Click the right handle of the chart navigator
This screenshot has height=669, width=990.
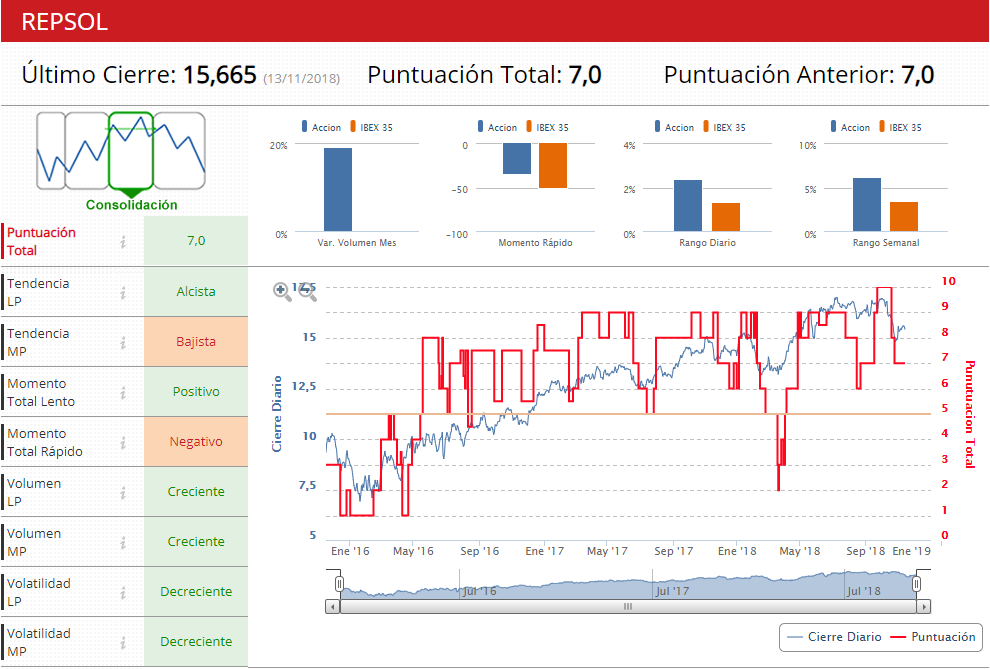[x=916, y=584]
